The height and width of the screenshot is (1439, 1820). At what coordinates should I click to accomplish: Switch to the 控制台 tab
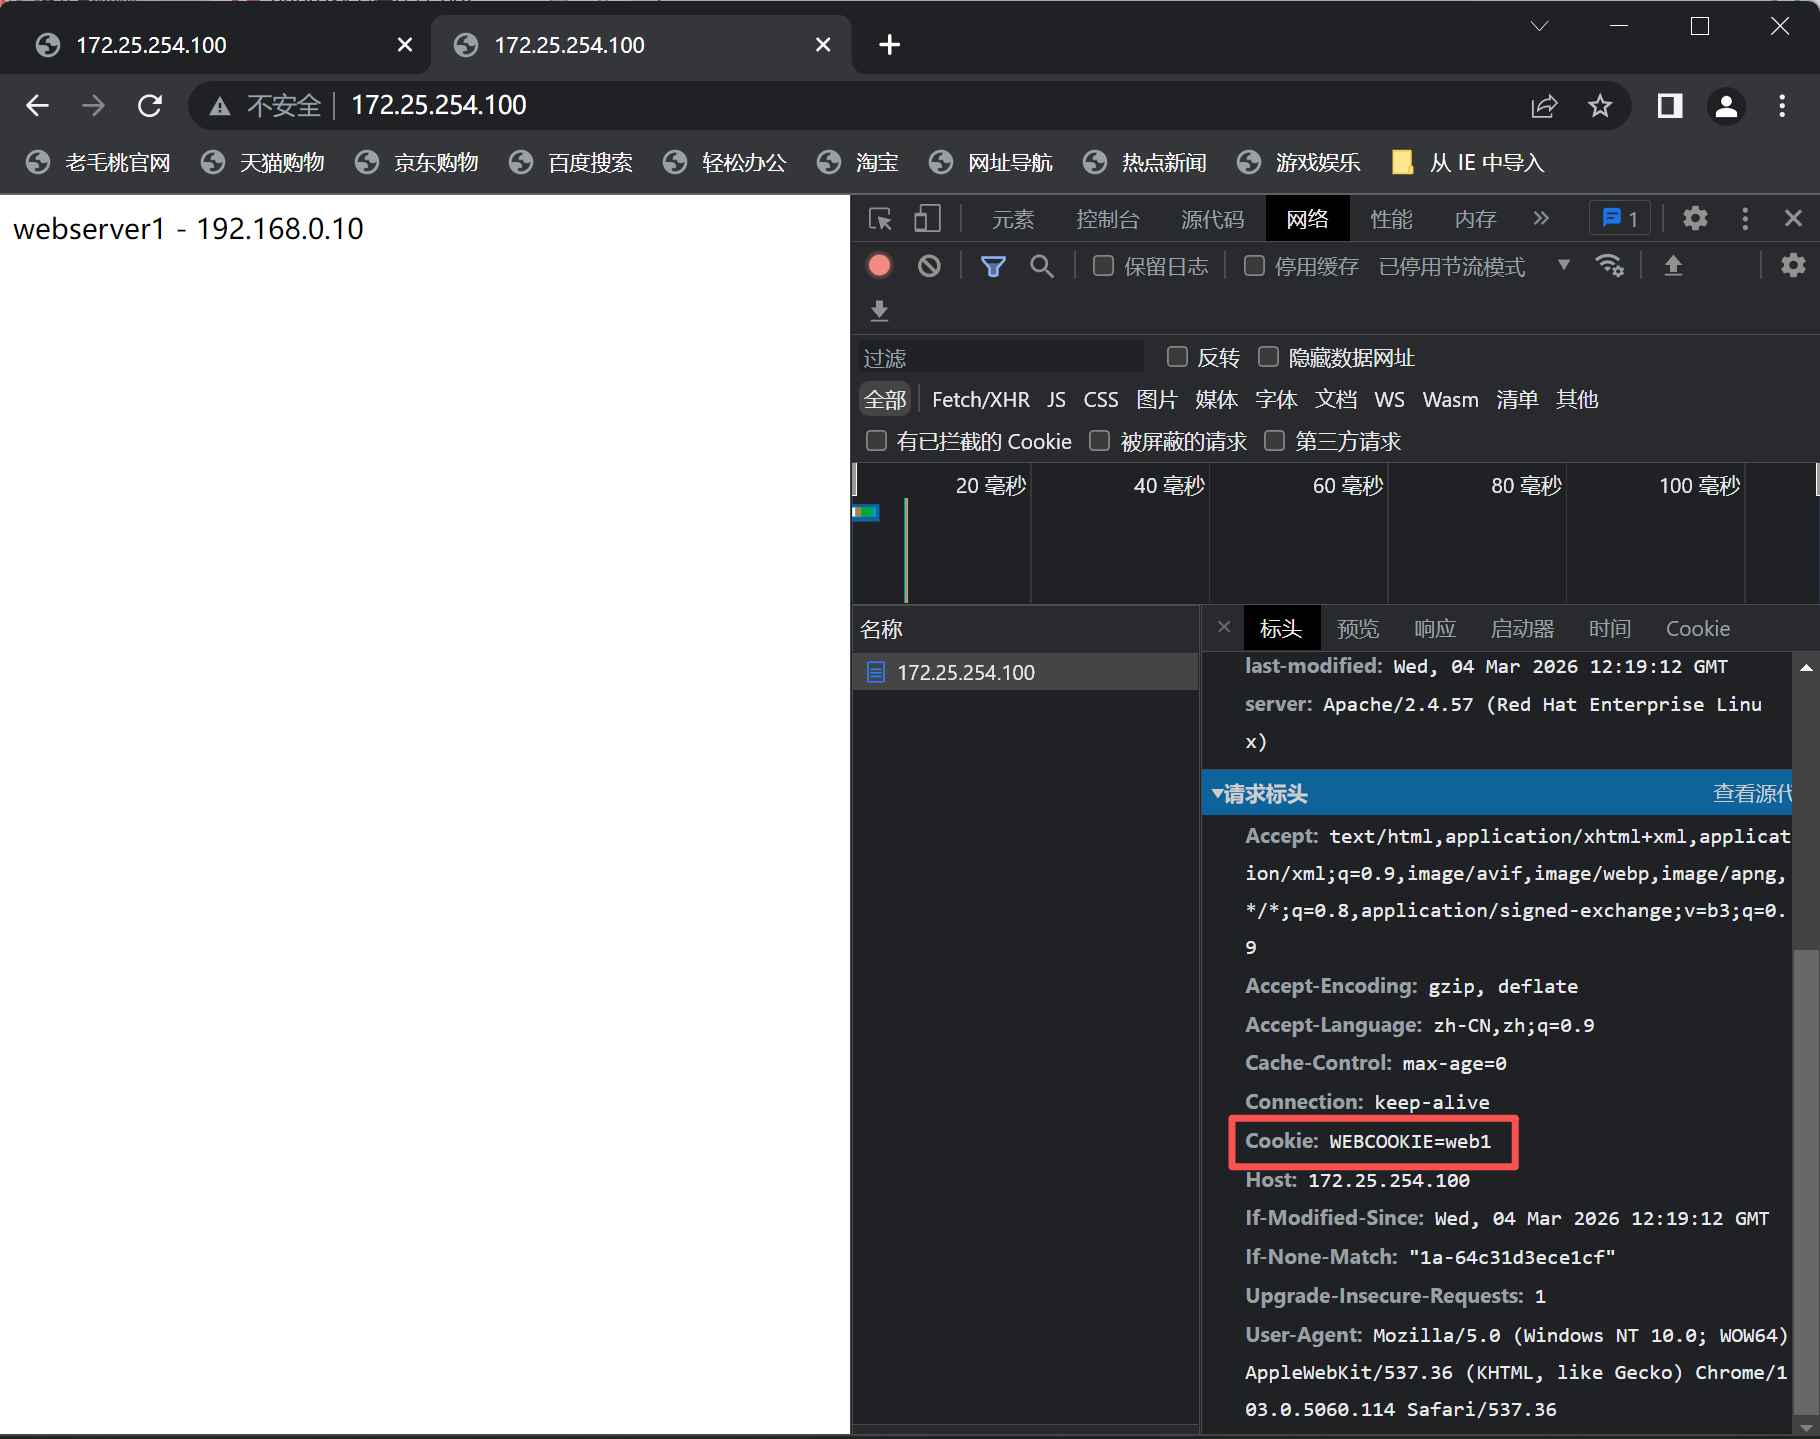click(1107, 219)
